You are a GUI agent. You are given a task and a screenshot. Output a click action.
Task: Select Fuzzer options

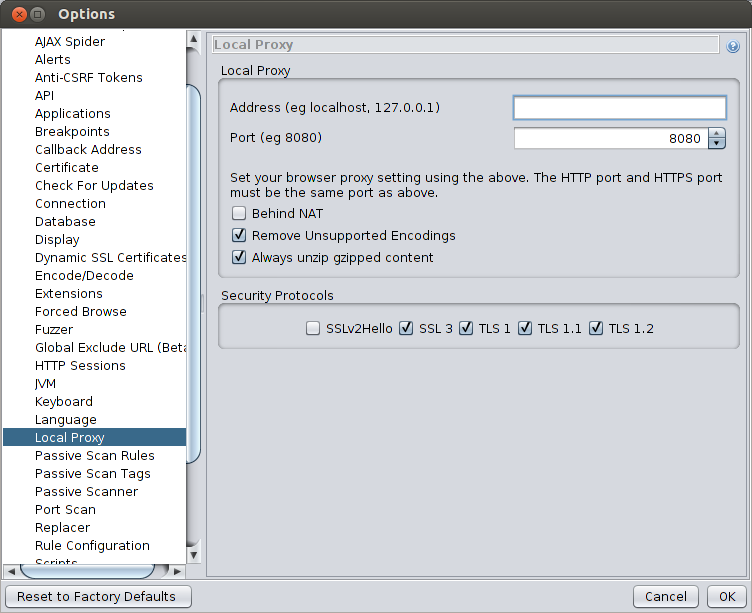pyautogui.click(x=54, y=330)
